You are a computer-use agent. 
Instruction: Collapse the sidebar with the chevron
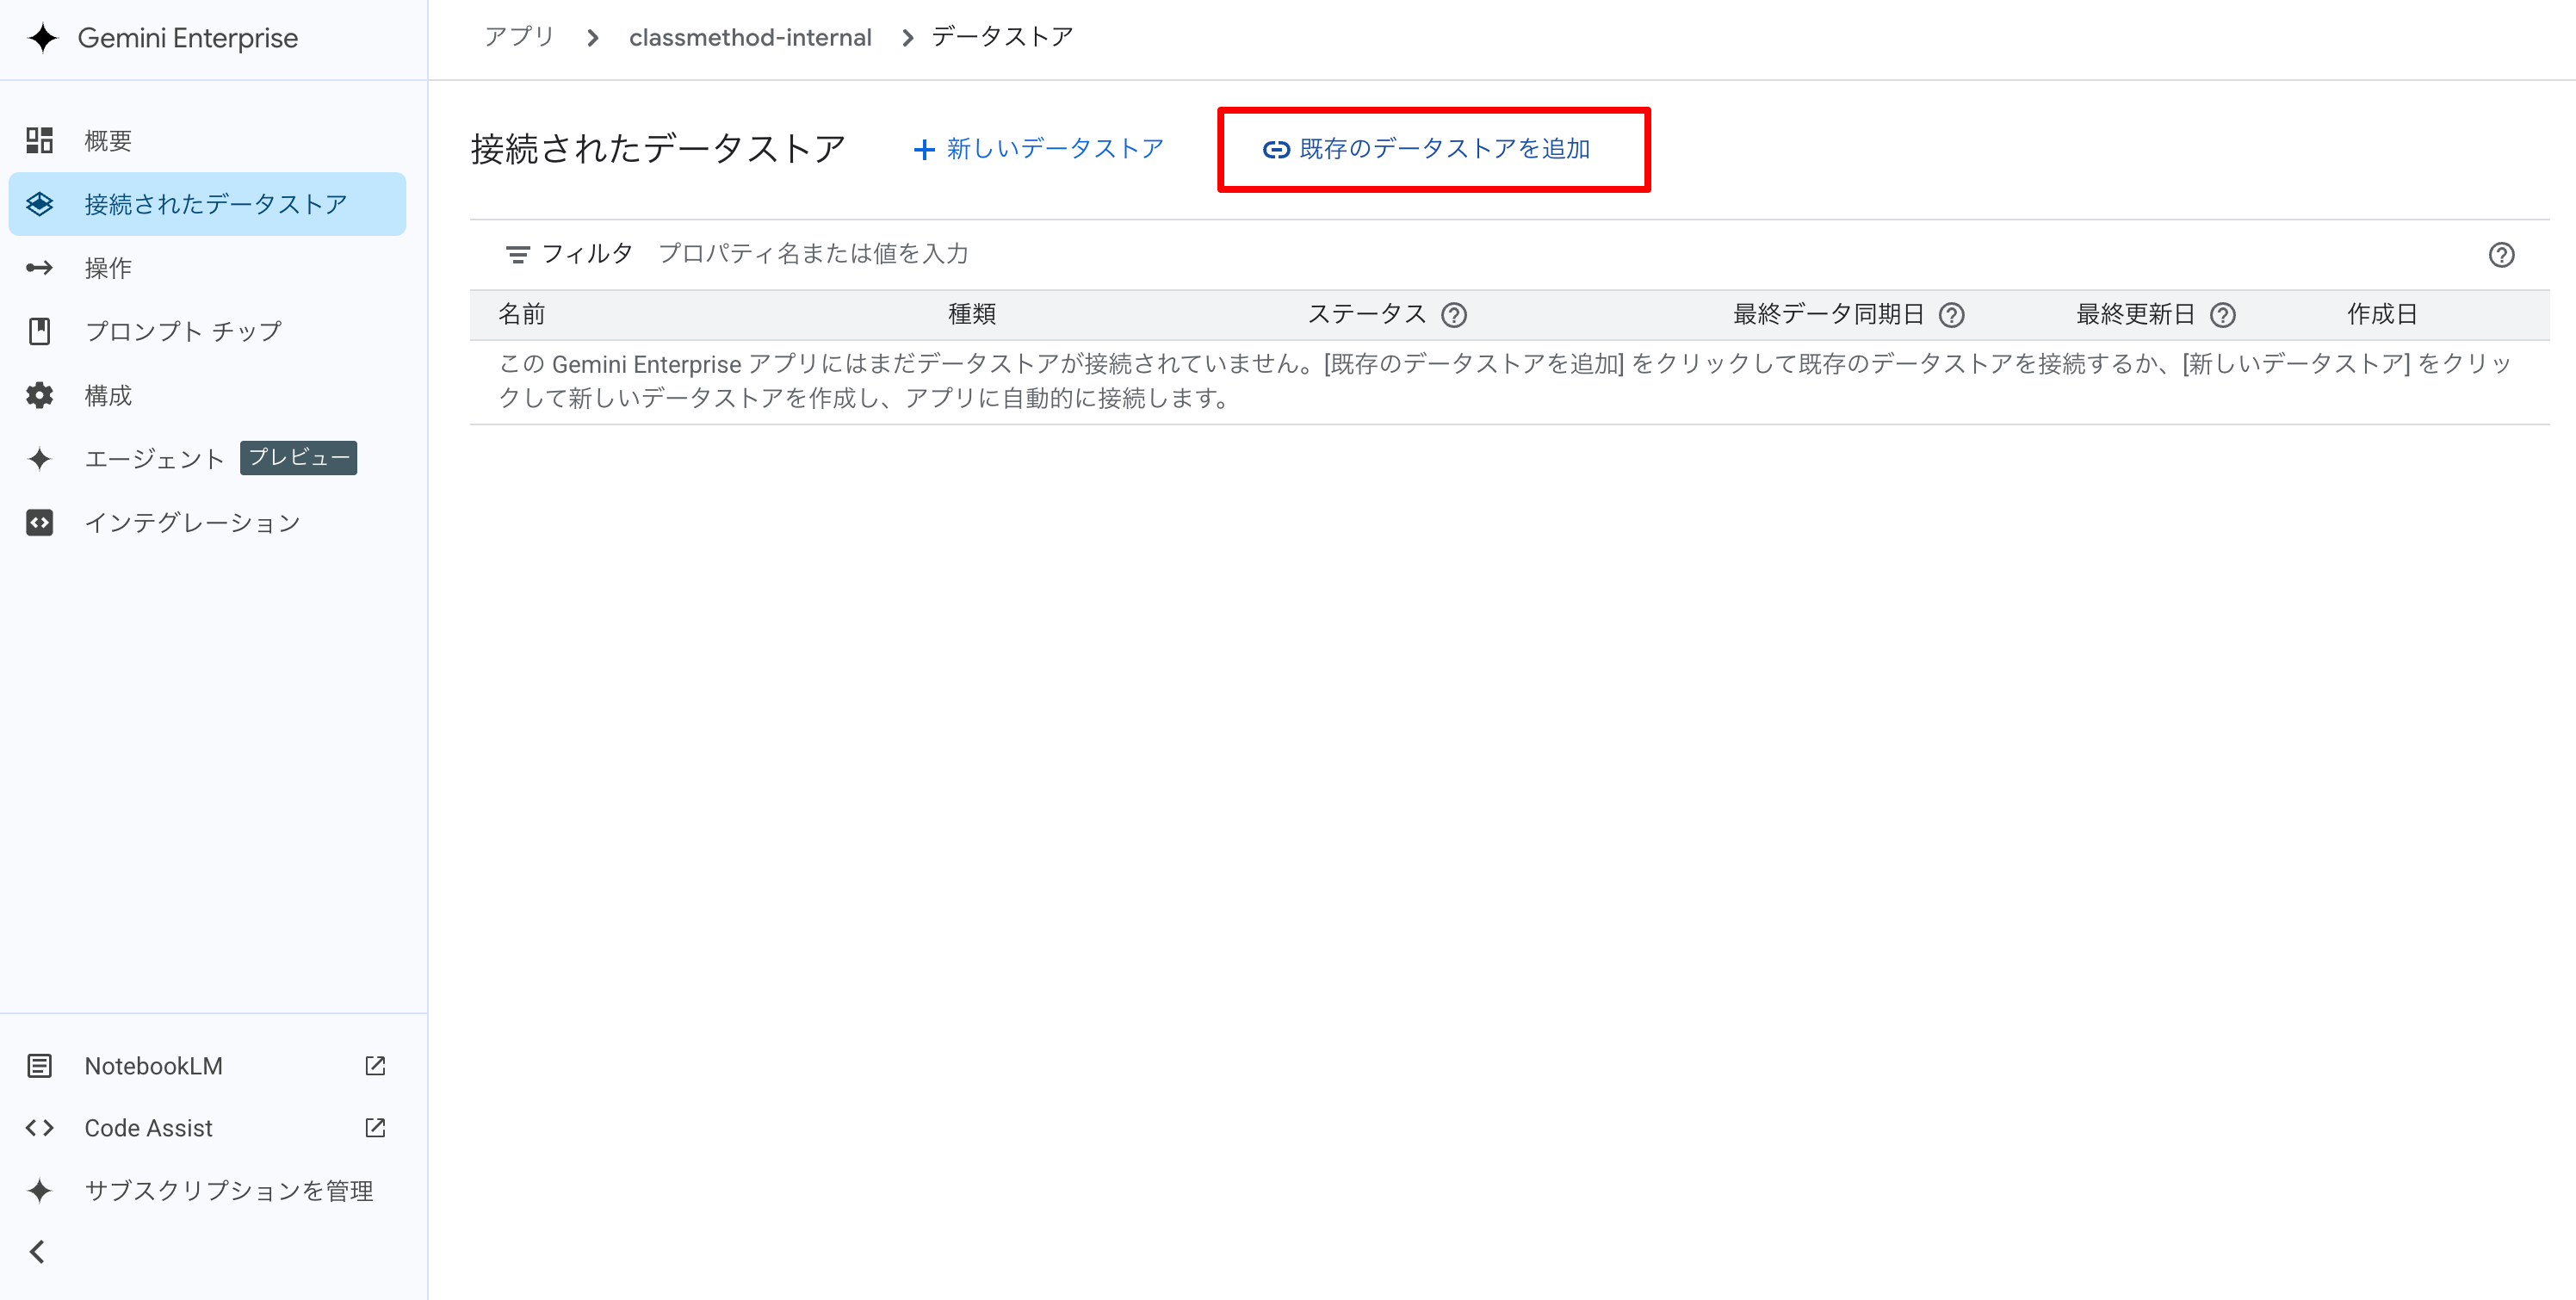pyautogui.click(x=39, y=1252)
